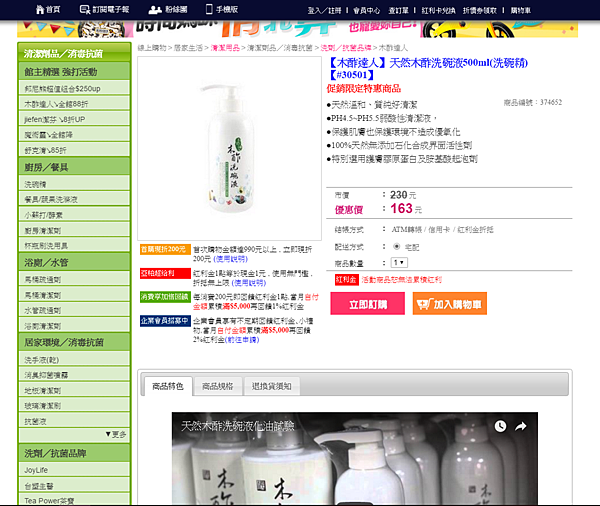This screenshot has width=600, height=506.
Task: Open 購物車 cart link in top bar
Action: click(x=520, y=11)
